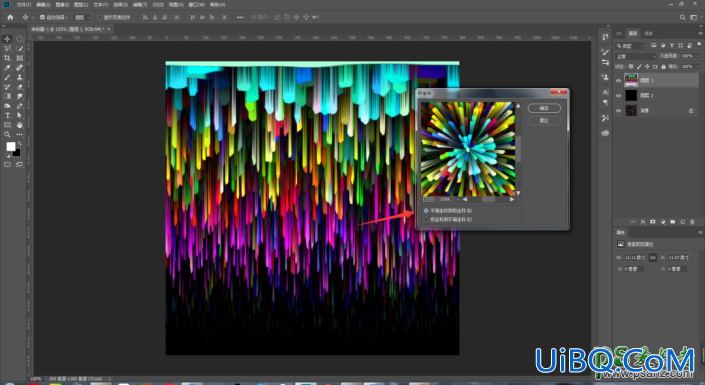
Task: Select the Crop tool
Action: tap(7, 58)
